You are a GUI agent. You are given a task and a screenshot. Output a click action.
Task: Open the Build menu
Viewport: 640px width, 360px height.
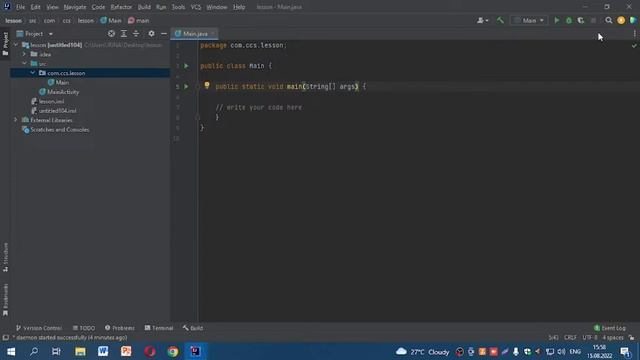tap(144, 7)
